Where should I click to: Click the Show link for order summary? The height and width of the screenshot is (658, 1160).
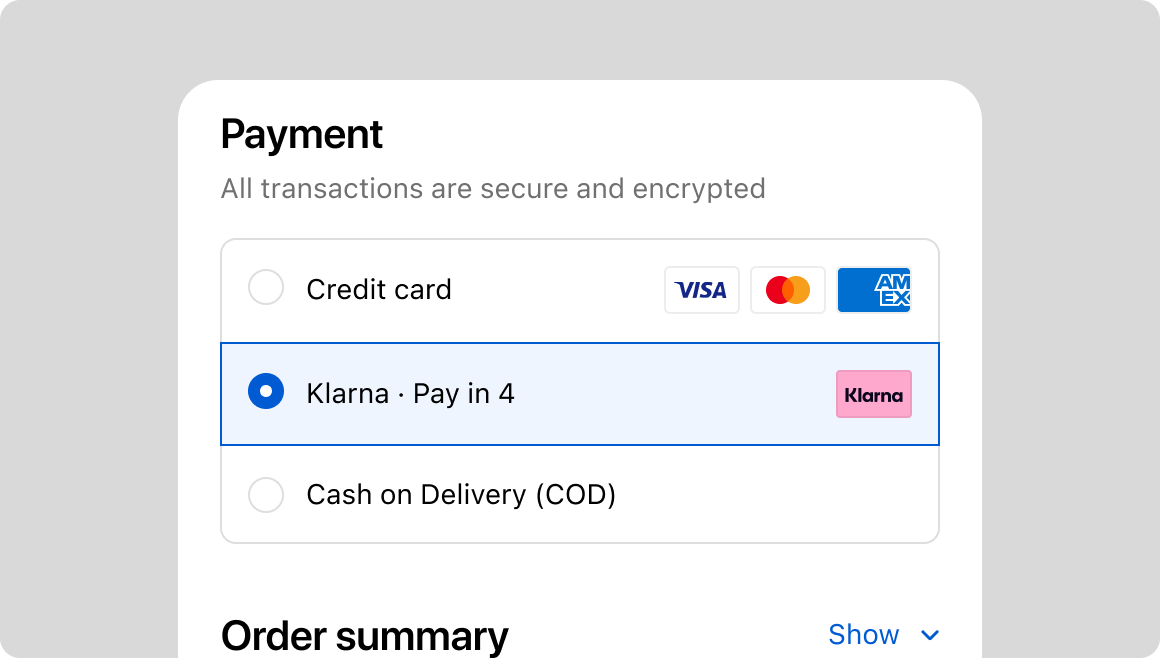click(x=864, y=635)
